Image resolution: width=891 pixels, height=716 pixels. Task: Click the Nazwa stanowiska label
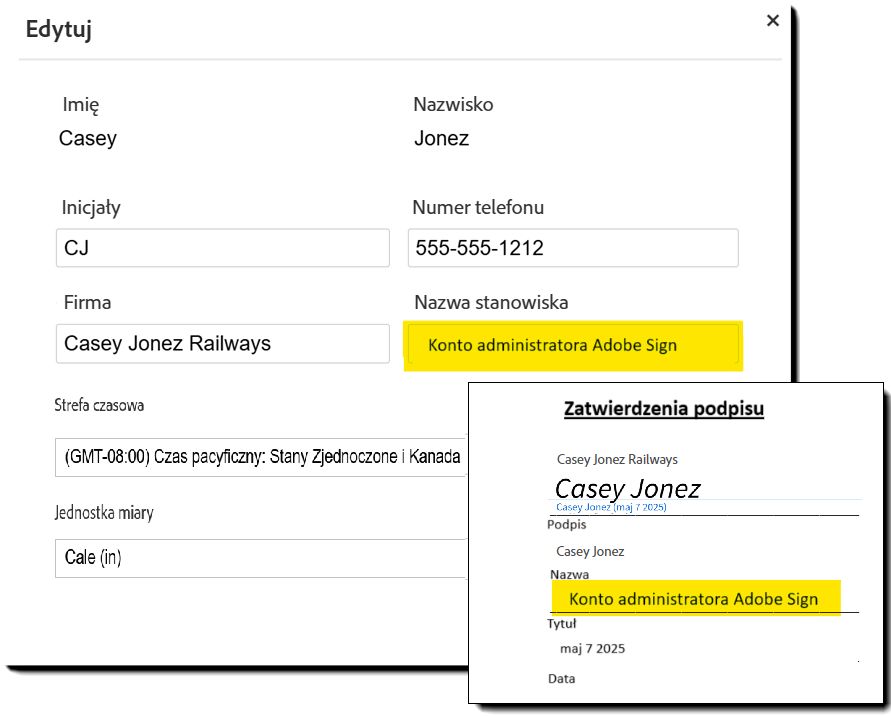(x=491, y=302)
